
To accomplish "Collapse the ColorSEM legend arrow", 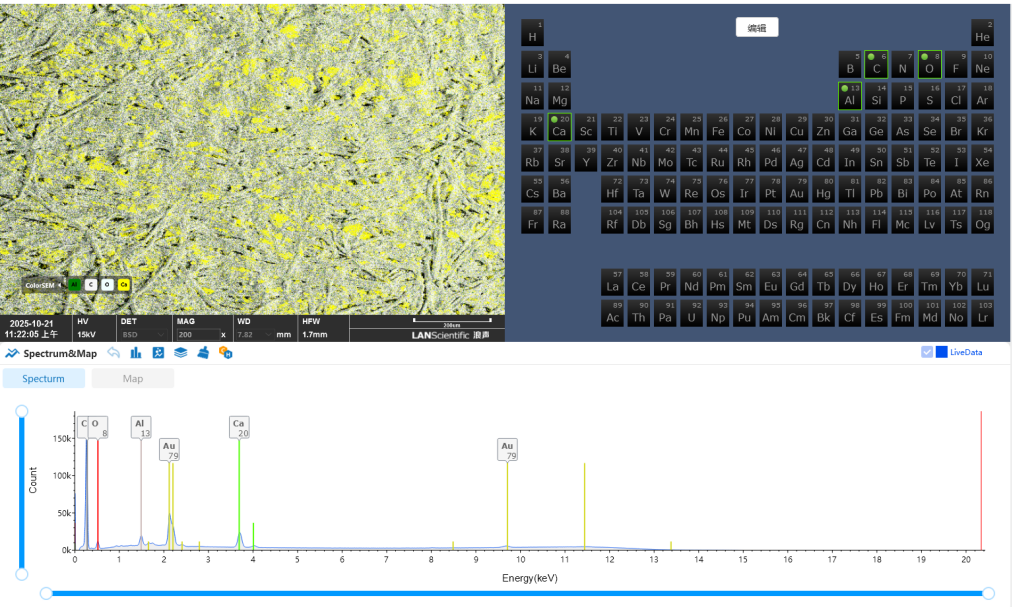I will 59,285.
